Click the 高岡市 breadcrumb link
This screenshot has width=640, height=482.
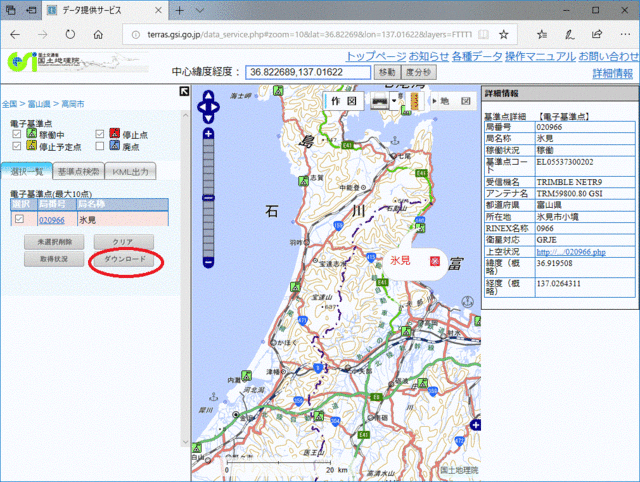click(73, 104)
